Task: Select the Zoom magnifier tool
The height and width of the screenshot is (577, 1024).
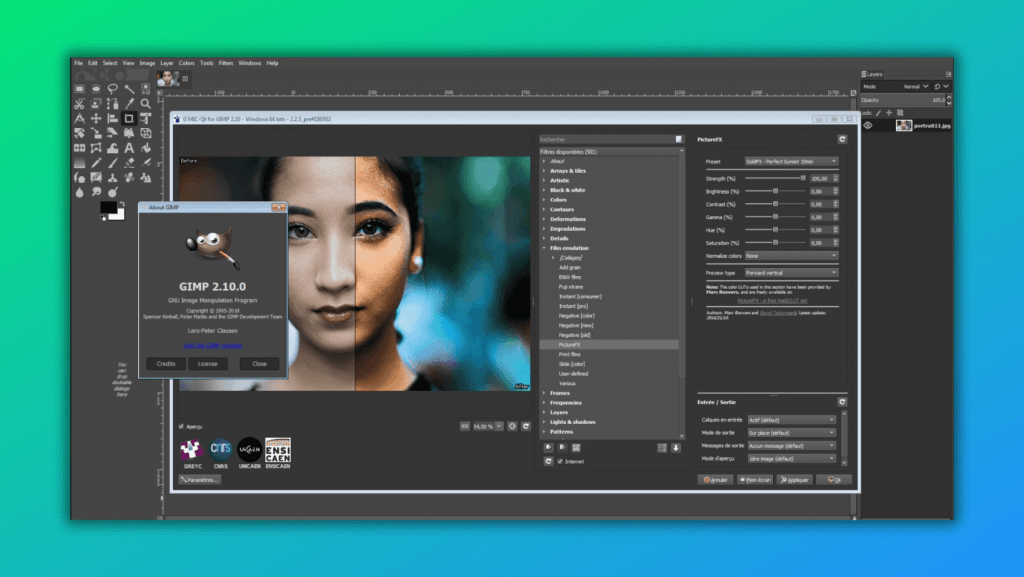Action: (146, 104)
